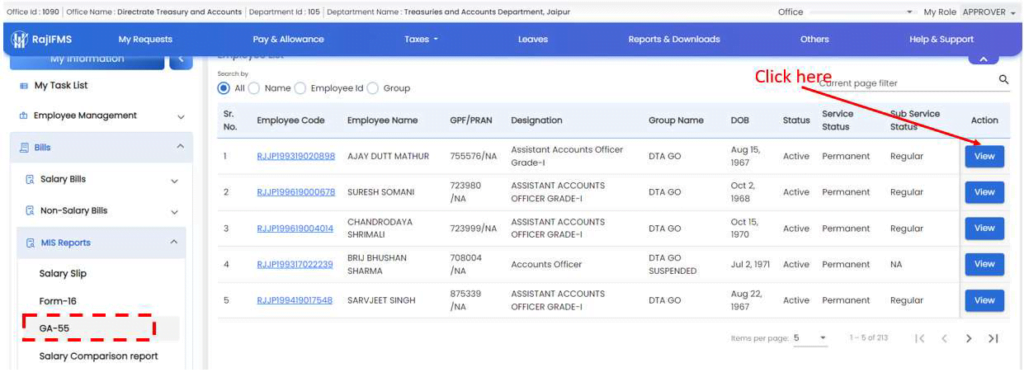Select the All search radio button

[x=224, y=88]
